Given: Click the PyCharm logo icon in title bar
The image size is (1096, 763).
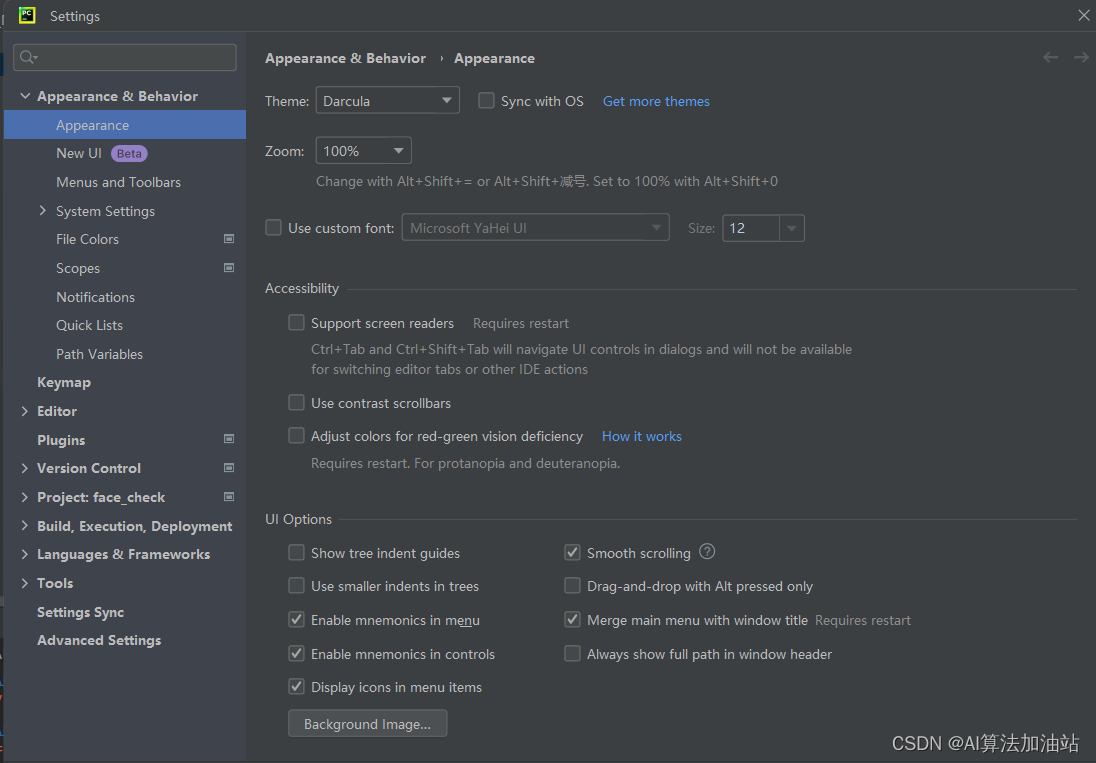Looking at the screenshot, I should [27, 15].
